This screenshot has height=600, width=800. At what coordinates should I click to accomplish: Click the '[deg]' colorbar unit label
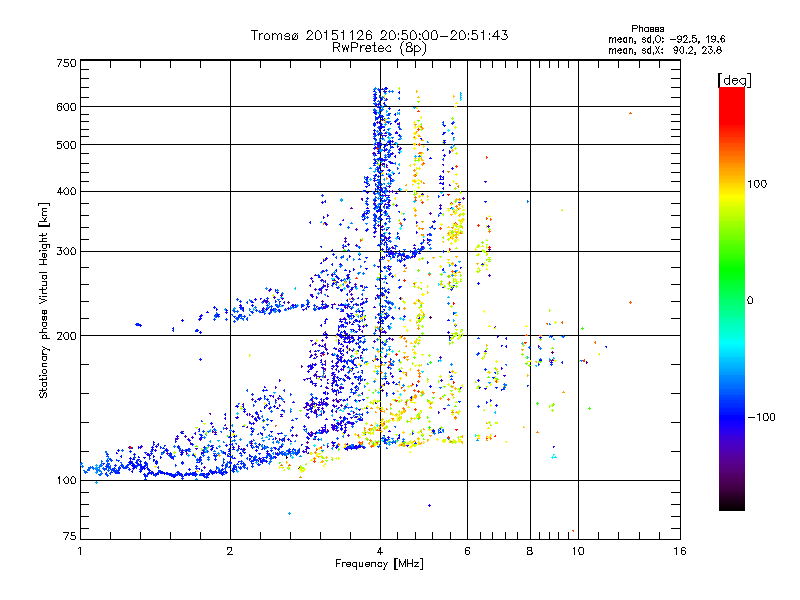pos(734,80)
